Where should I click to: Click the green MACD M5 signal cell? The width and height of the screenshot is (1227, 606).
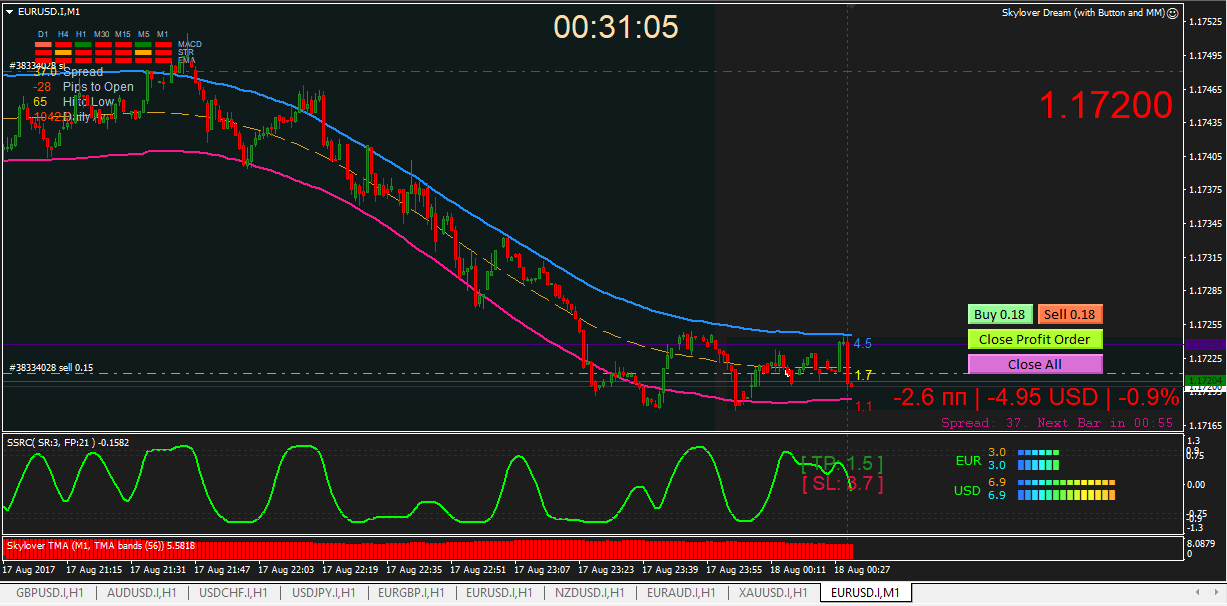tap(143, 44)
